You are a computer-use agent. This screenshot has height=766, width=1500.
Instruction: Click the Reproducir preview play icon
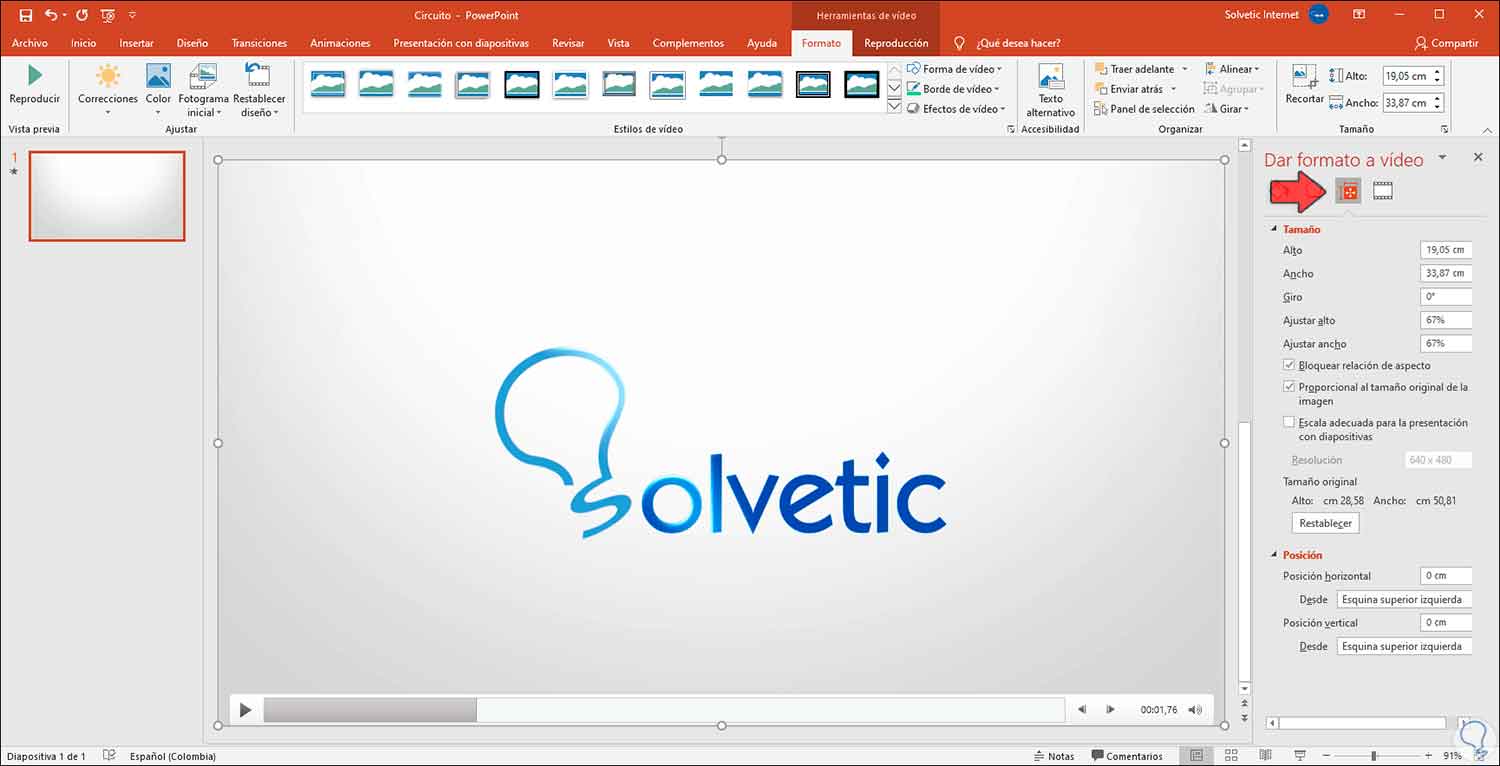pyautogui.click(x=35, y=75)
